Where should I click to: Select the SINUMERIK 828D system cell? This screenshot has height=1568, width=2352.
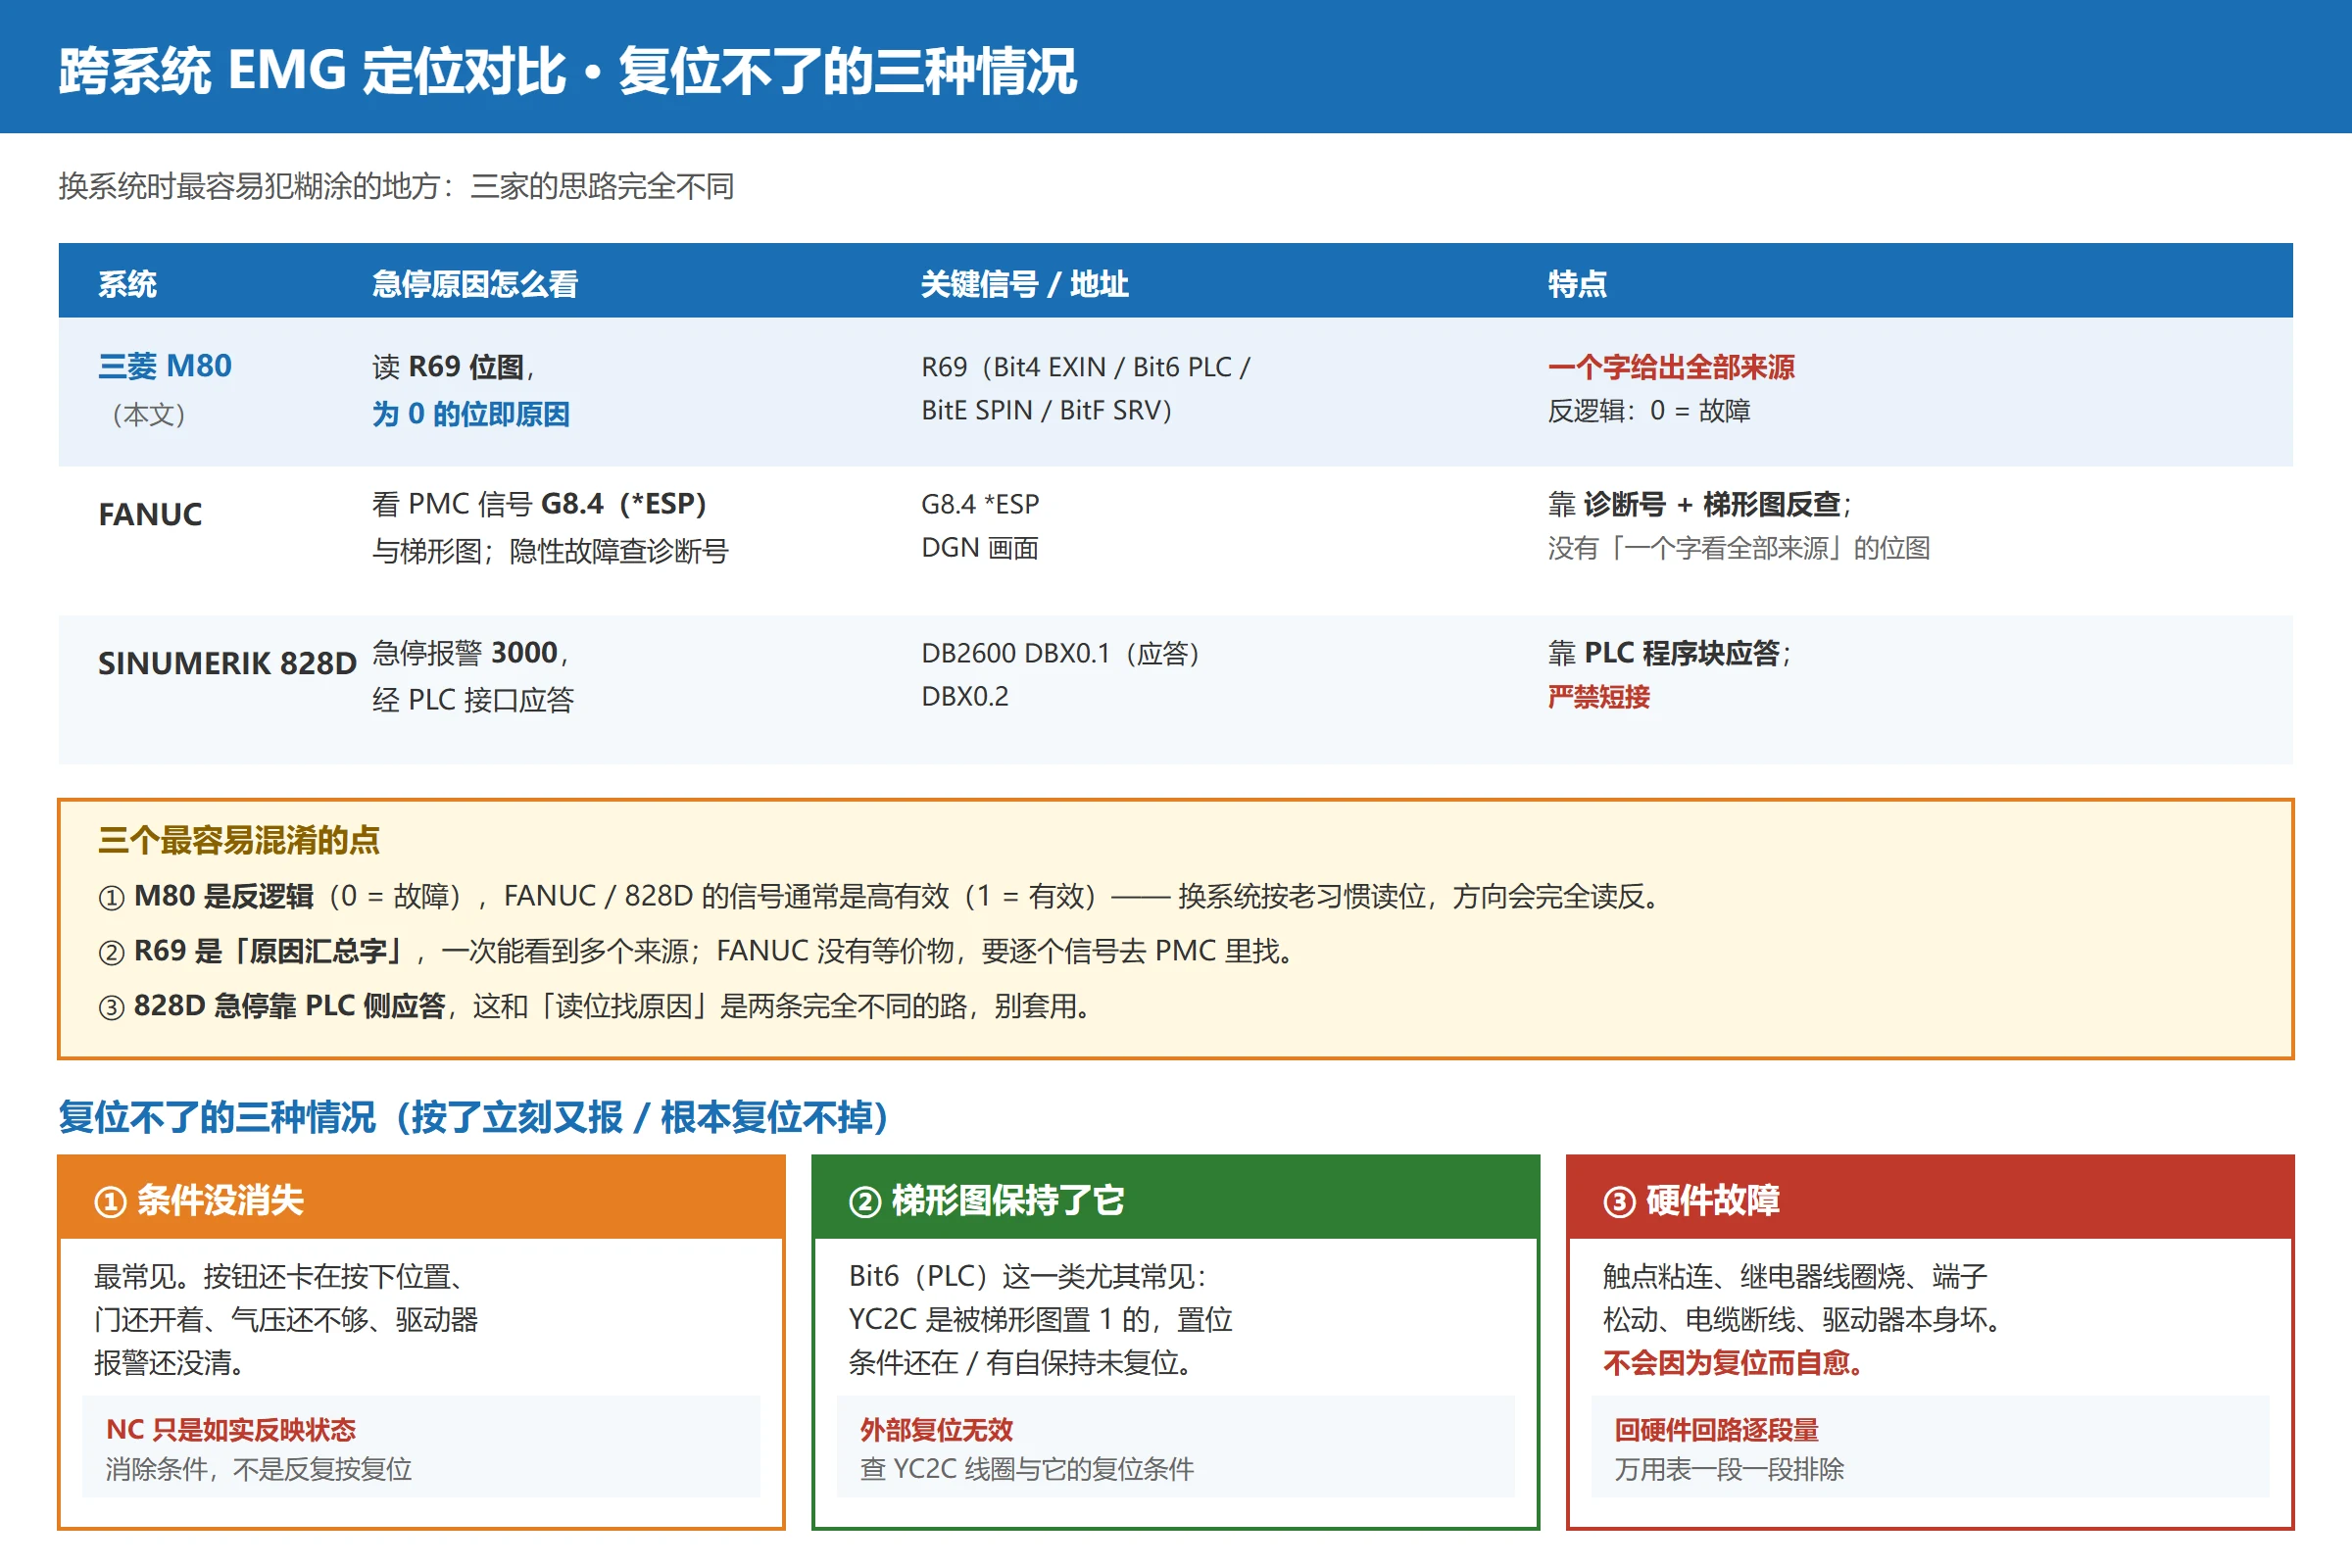227,663
